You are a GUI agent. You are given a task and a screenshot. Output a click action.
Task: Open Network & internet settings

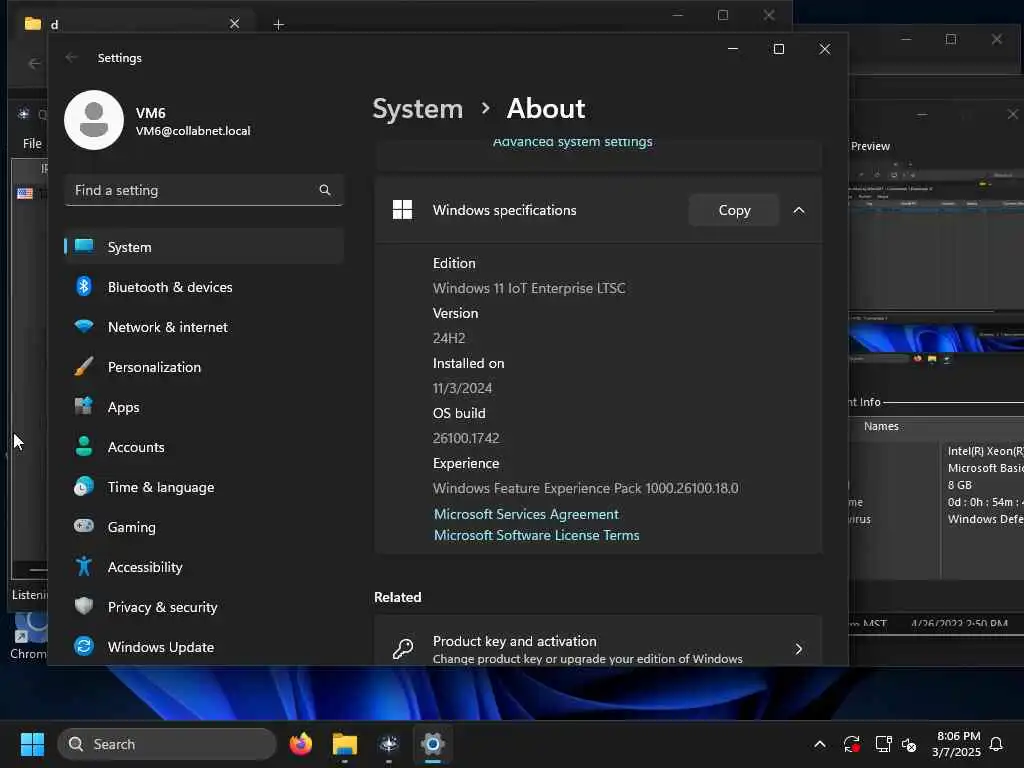(204, 327)
